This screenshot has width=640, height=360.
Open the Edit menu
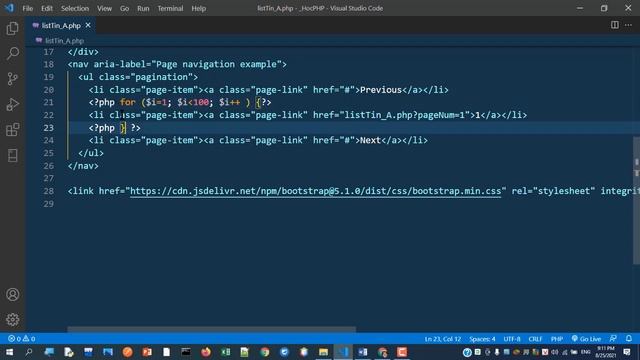point(47,8)
